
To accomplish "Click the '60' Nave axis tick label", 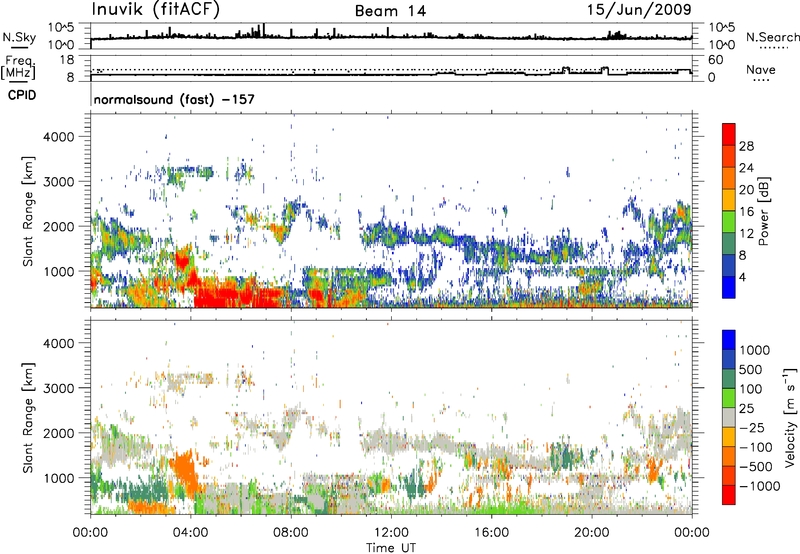I will 715,60.
